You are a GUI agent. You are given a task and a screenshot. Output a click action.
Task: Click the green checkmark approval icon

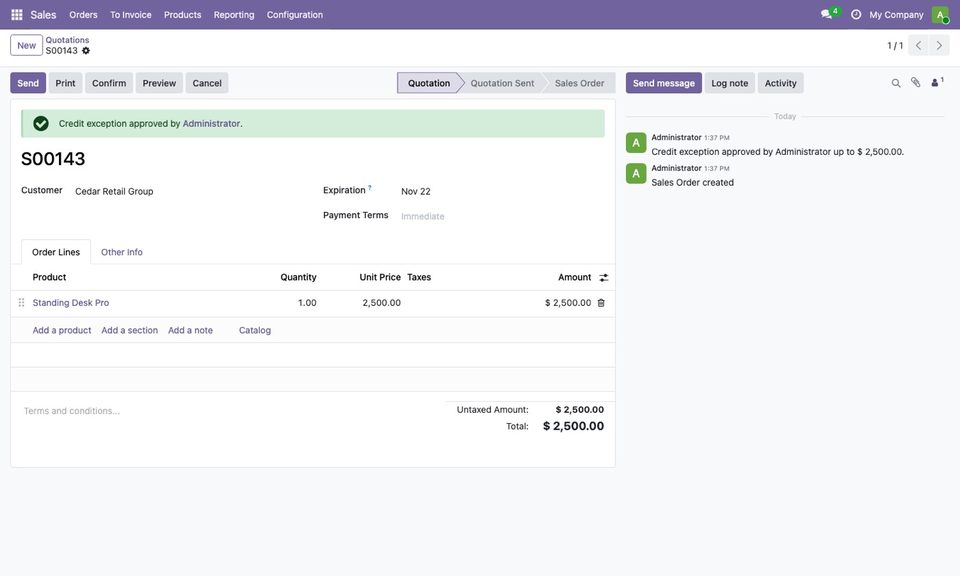(x=41, y=124)
